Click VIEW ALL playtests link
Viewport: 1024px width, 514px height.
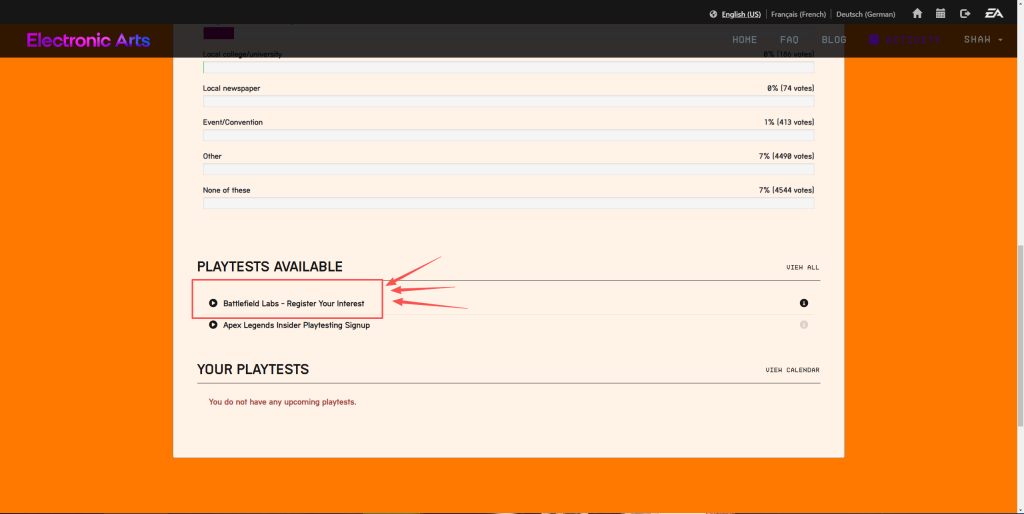point(803,267)
